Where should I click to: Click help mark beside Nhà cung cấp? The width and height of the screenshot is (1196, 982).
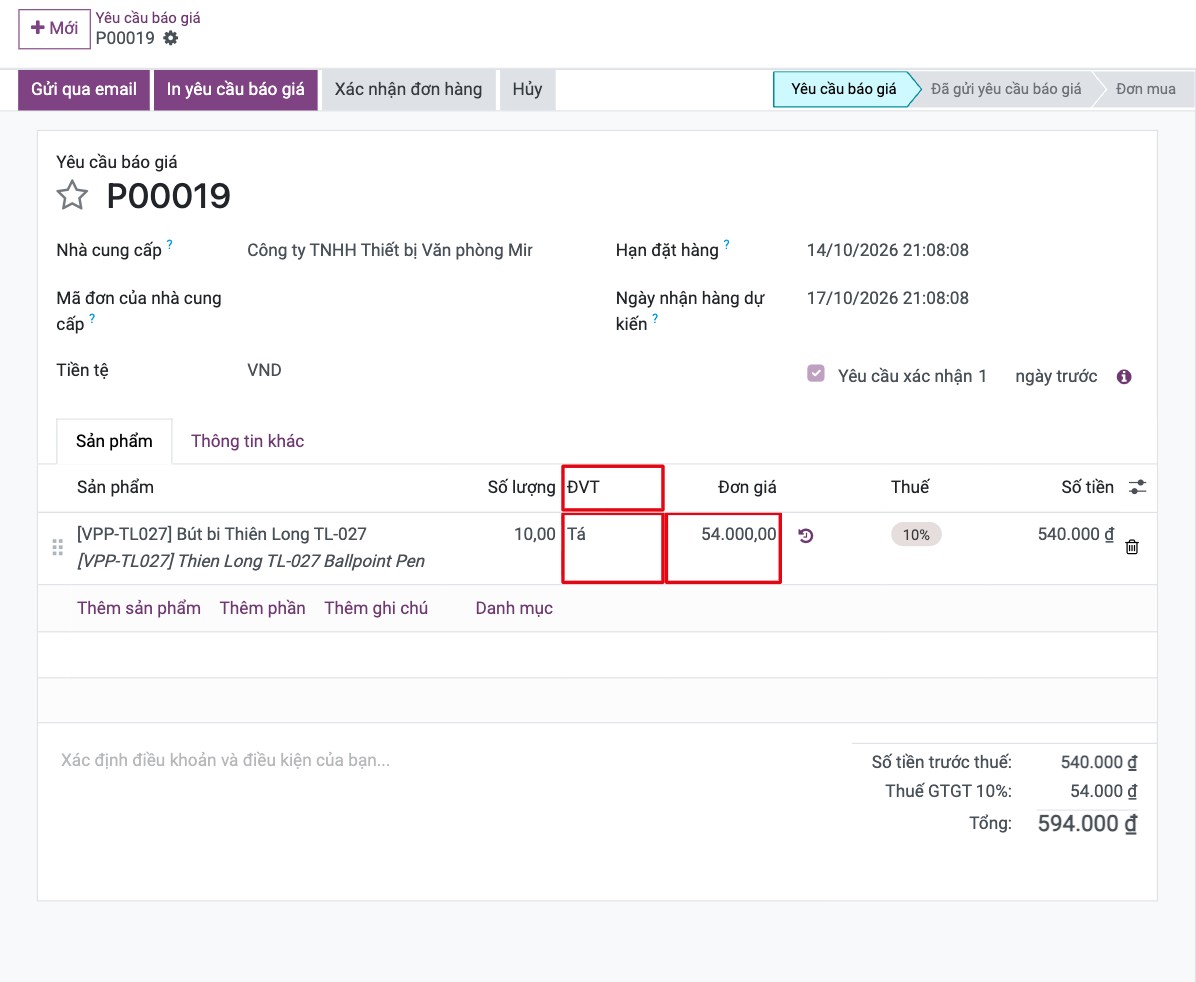click(169, 244)
